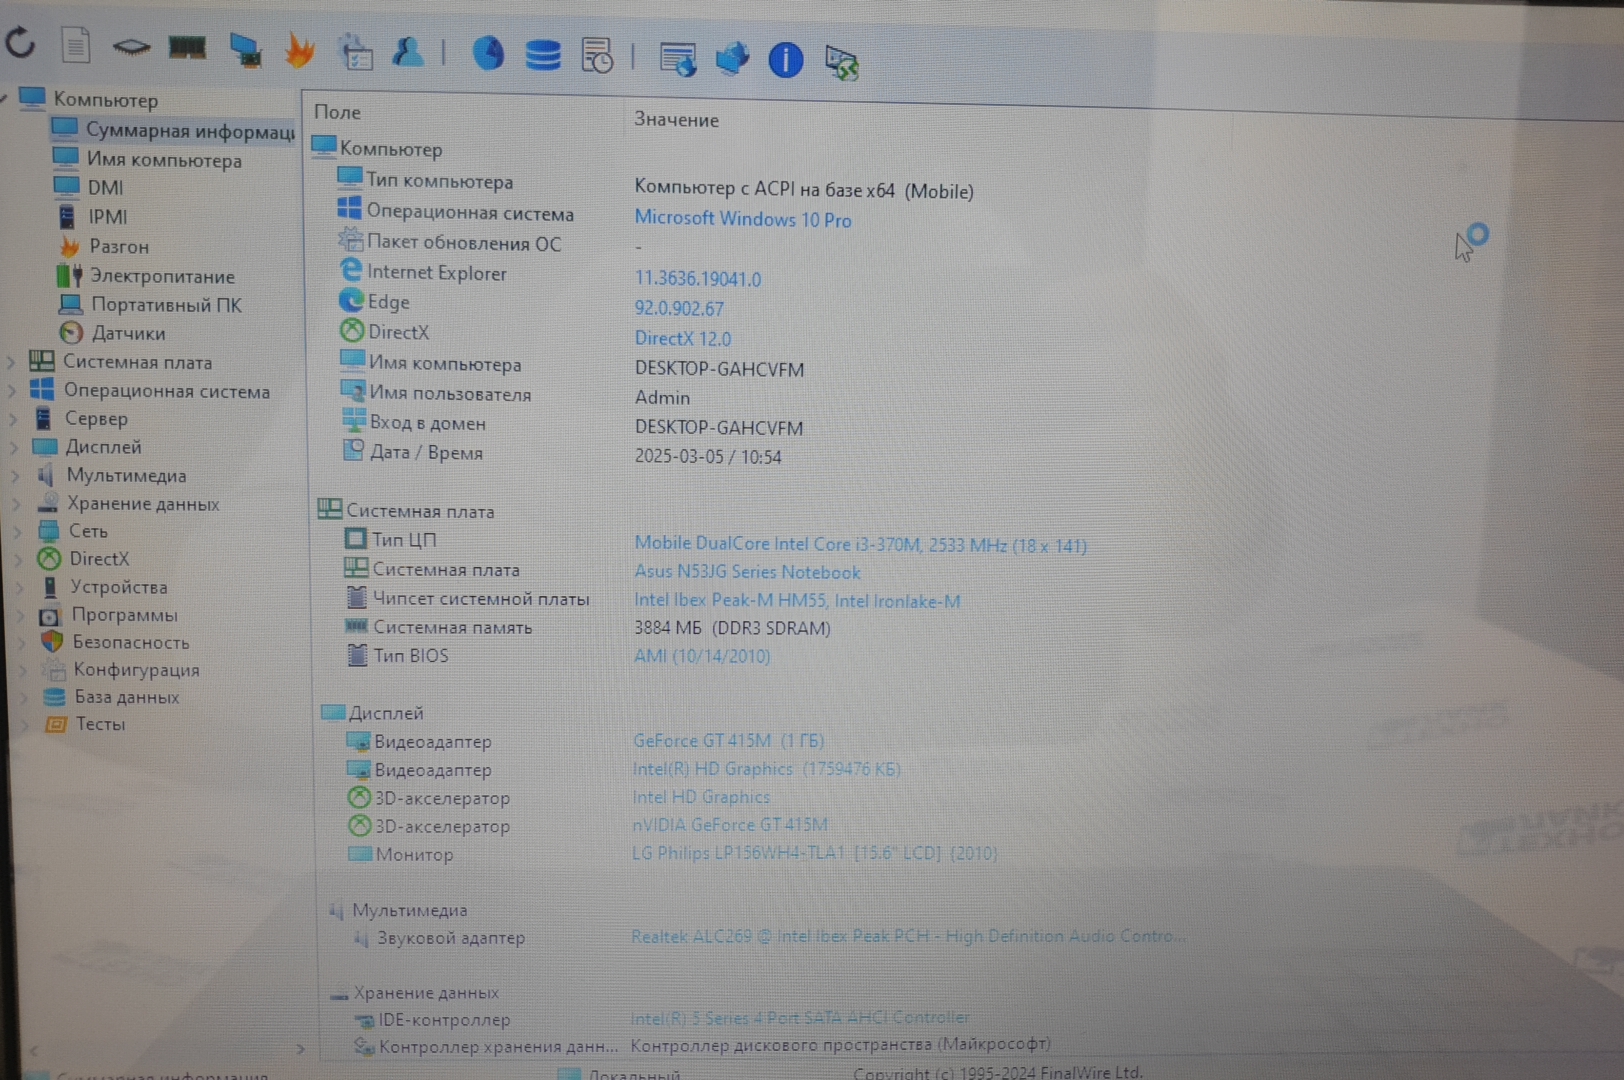Click the blue info circle toolbar icon
This screenshot has height=1080, width=1624.
pyautogui.click(x=785, y=60)
